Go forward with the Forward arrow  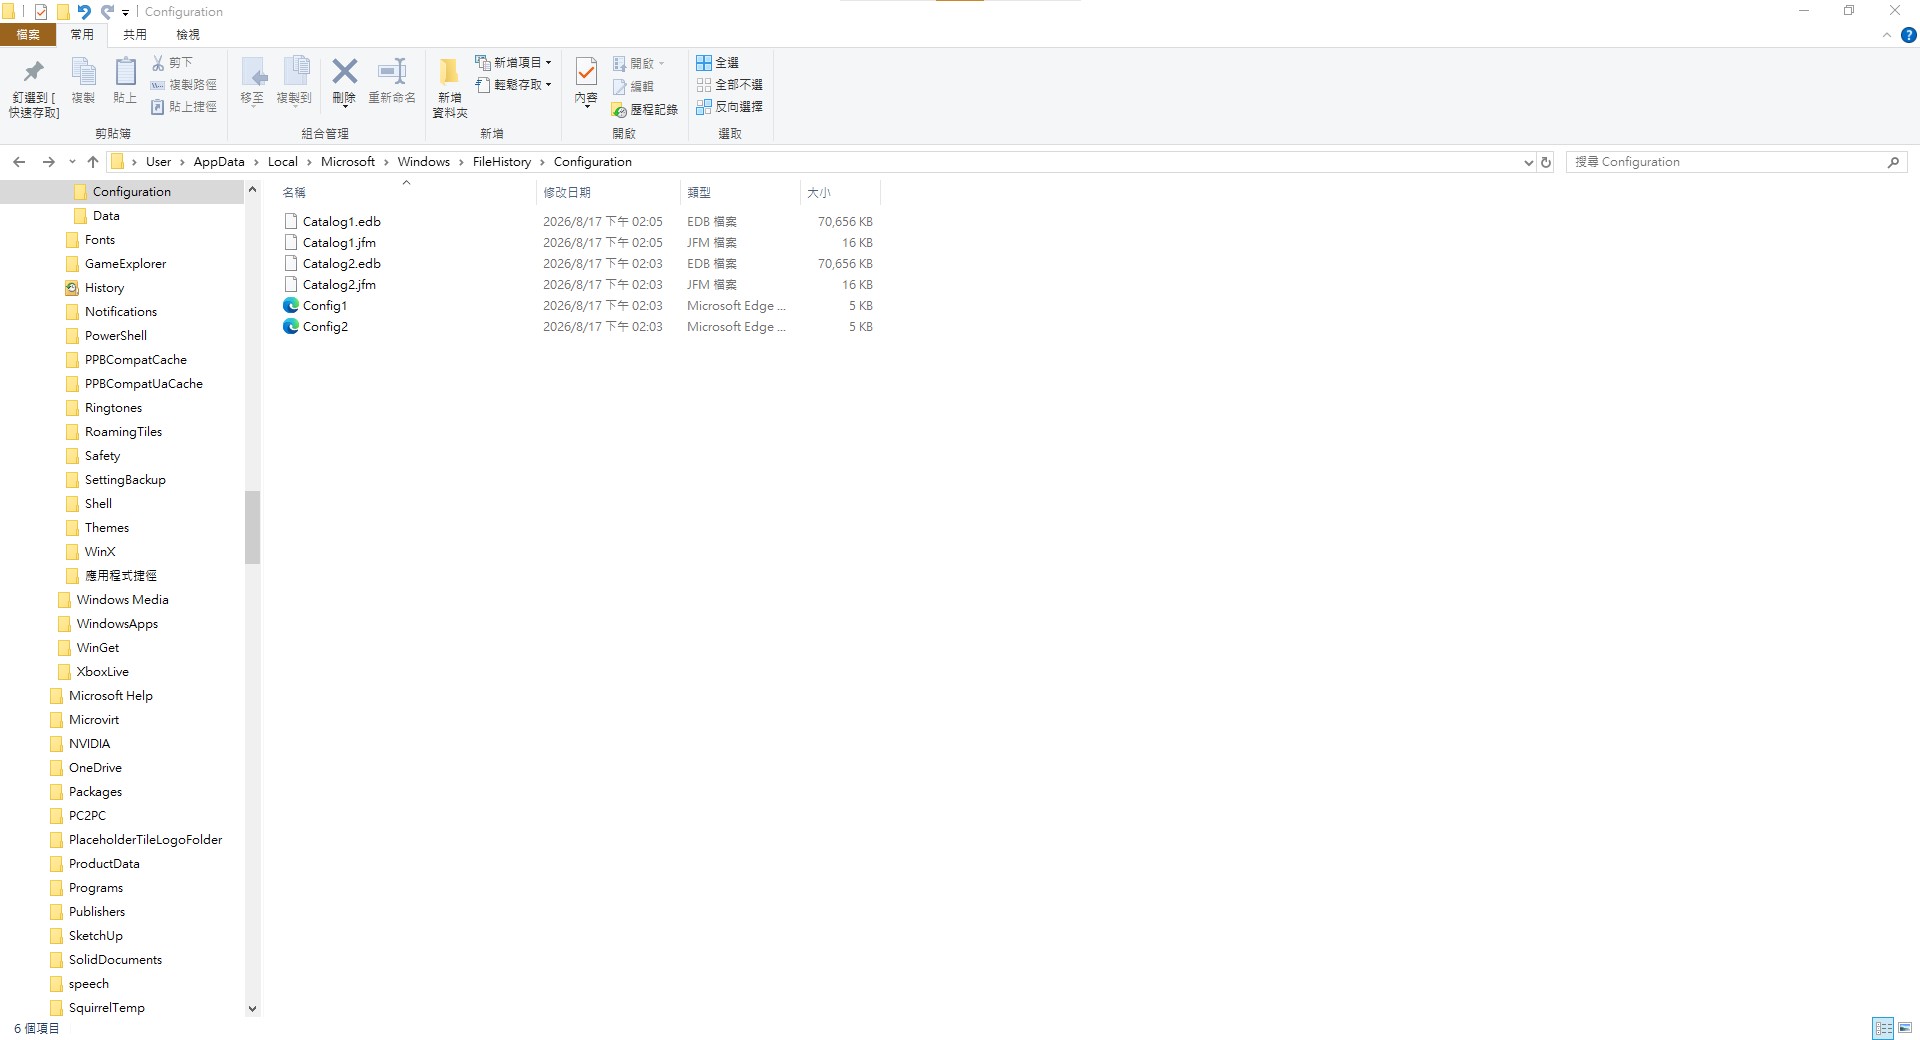point(48,162)
